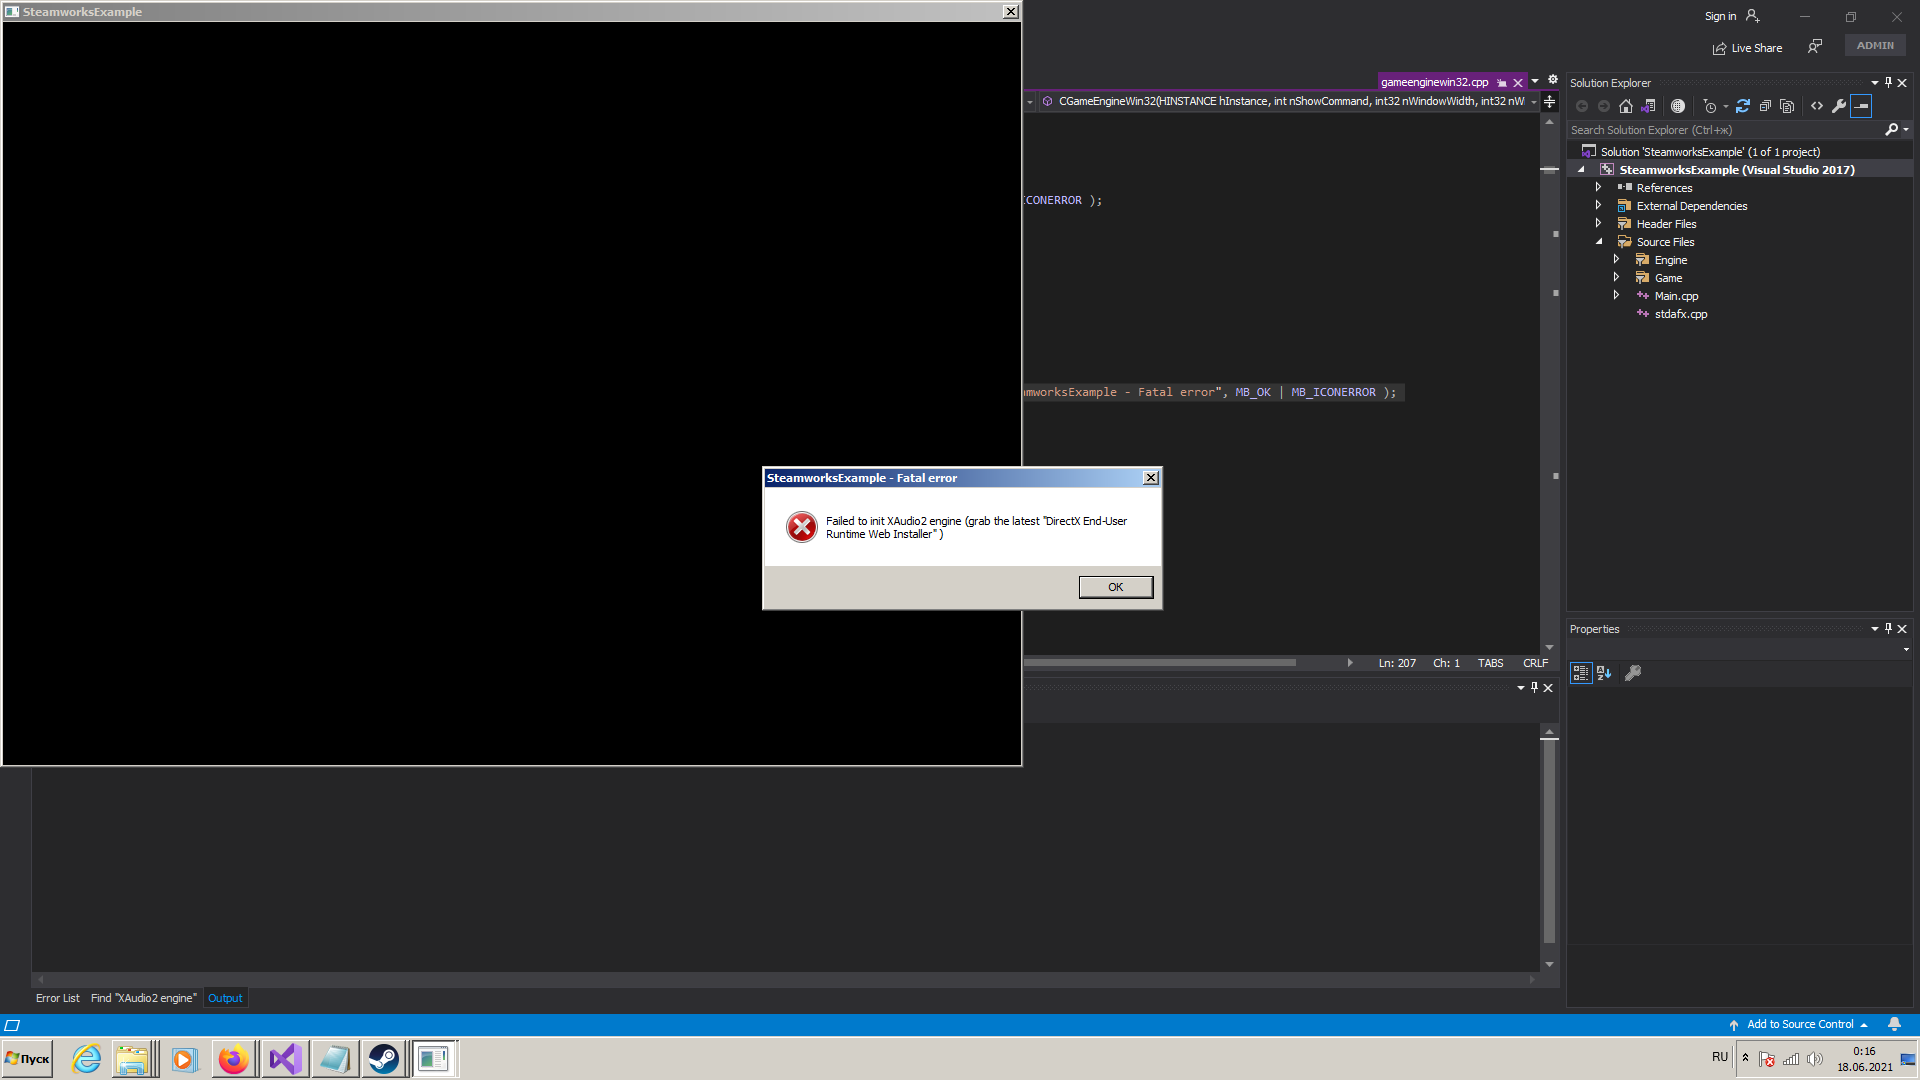
Task: Click the editor split window handle
Action: click(1550, 101)
